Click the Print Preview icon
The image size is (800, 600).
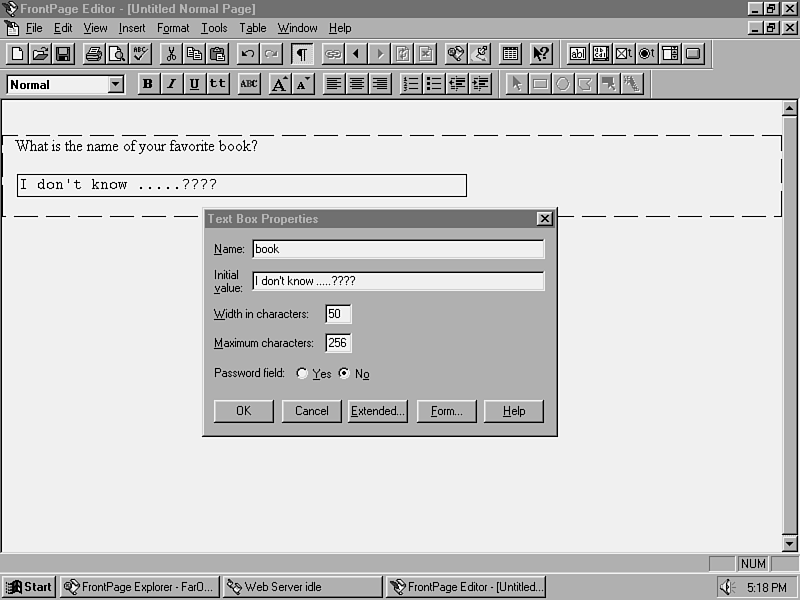pos(116,54)
